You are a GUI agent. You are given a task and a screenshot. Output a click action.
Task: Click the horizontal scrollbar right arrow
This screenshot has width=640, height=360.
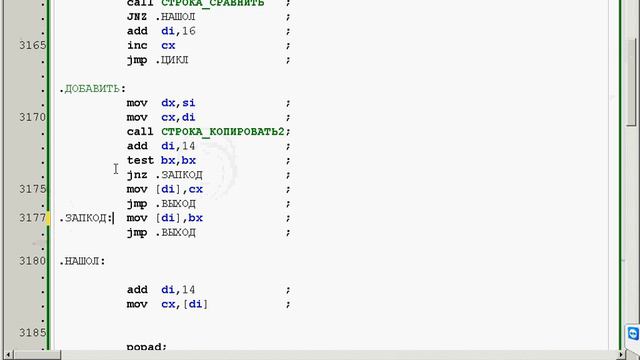(x=621, y=355)
